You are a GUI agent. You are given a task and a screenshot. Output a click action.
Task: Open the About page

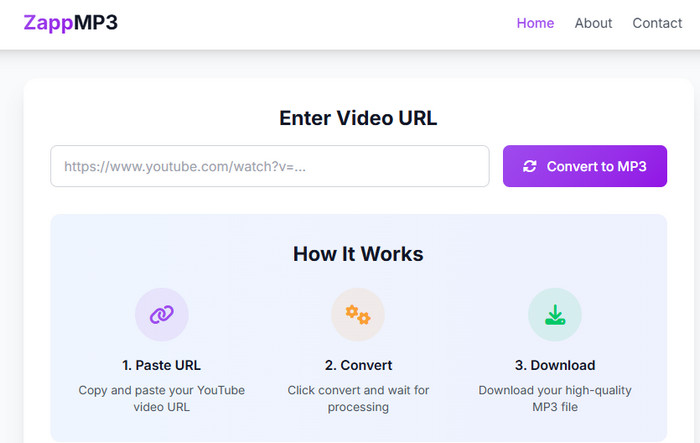[593, 23]
